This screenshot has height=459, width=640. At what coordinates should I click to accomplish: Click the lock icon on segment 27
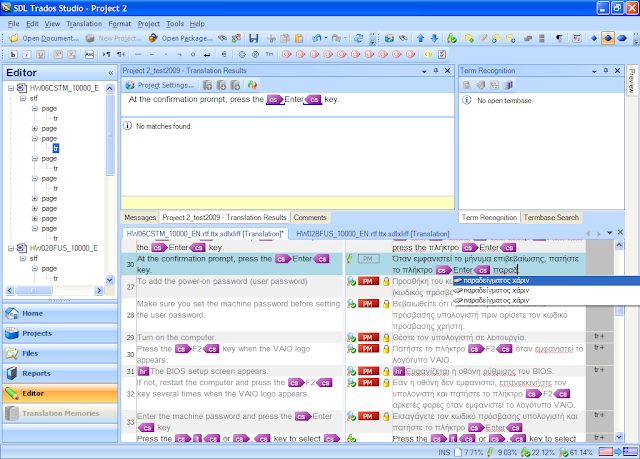pyautogui.click(x=386, y=281)
